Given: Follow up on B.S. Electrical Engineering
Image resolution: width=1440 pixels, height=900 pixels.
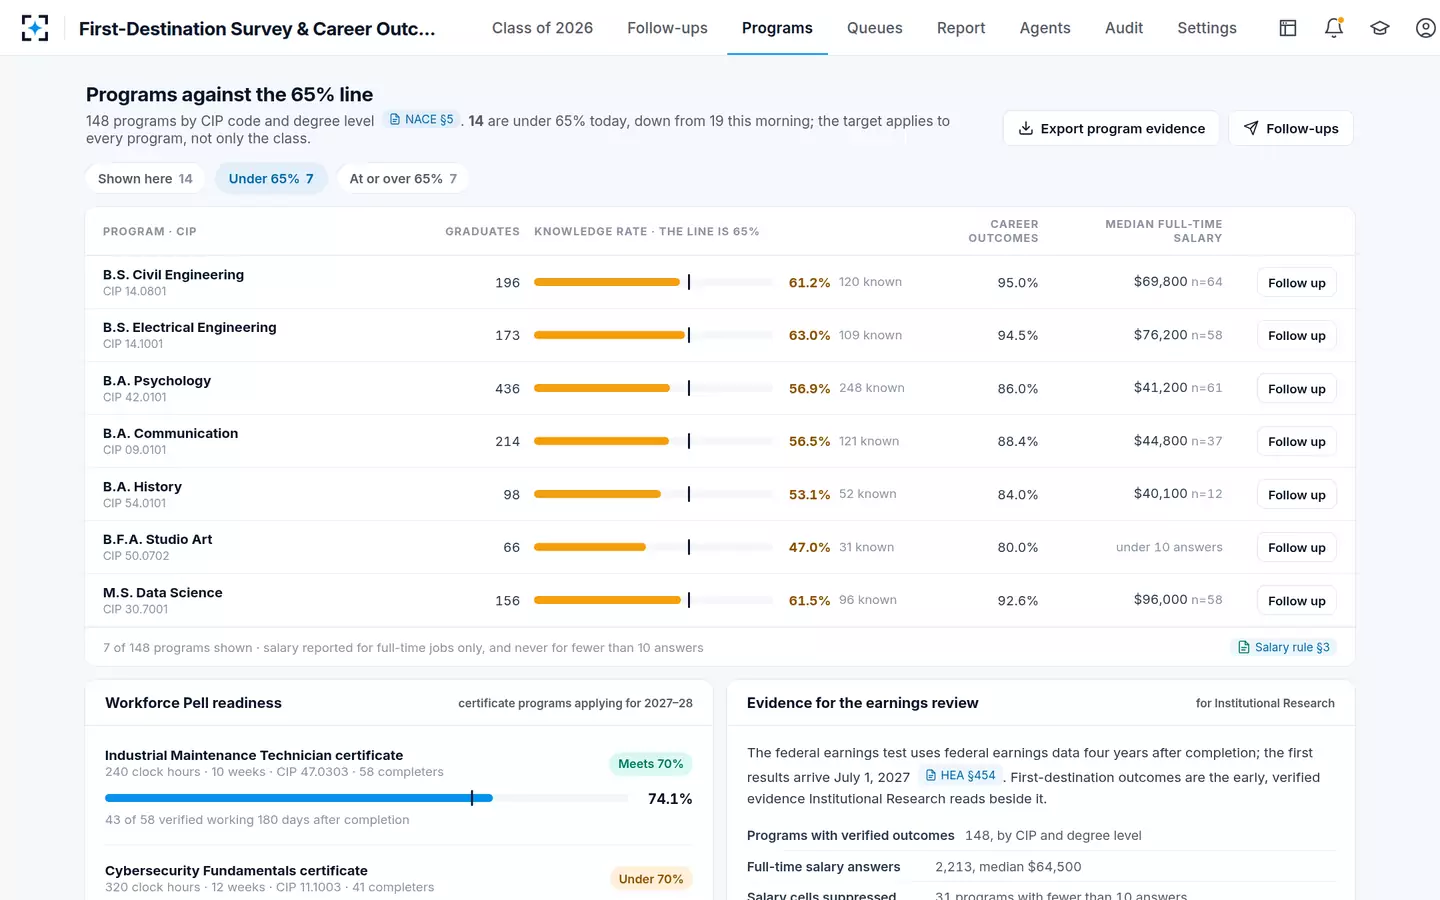Looking at the screenshot, I should (1296, 336).
